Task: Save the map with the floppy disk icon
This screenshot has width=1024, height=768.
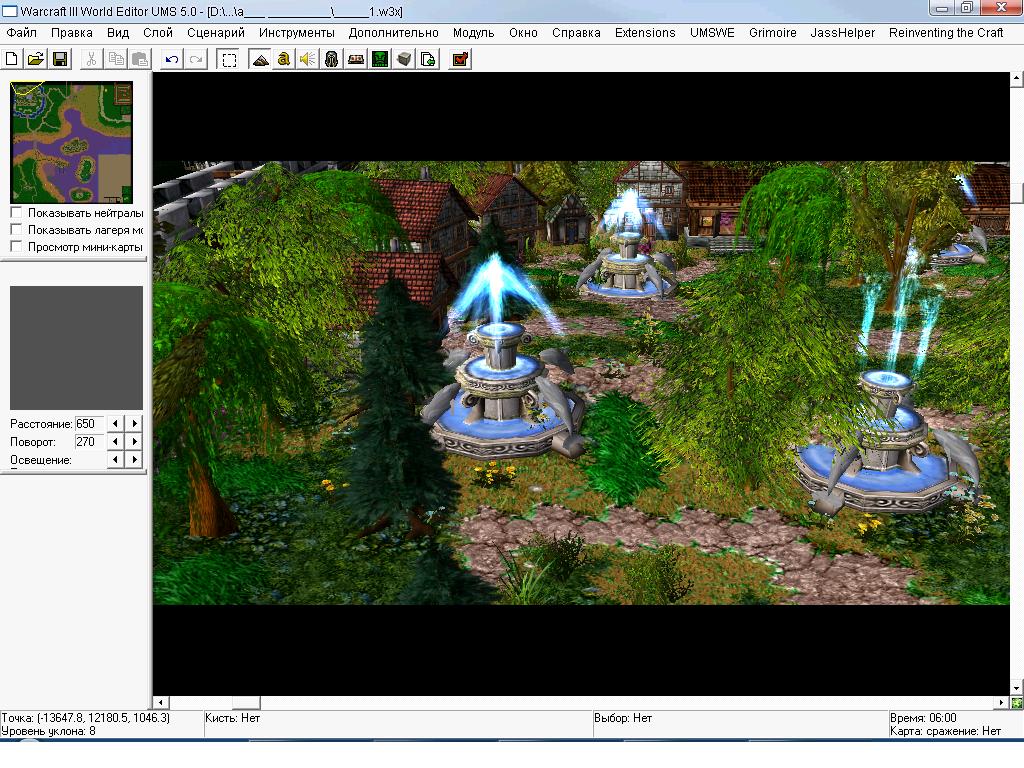Action: pos(60,59)
